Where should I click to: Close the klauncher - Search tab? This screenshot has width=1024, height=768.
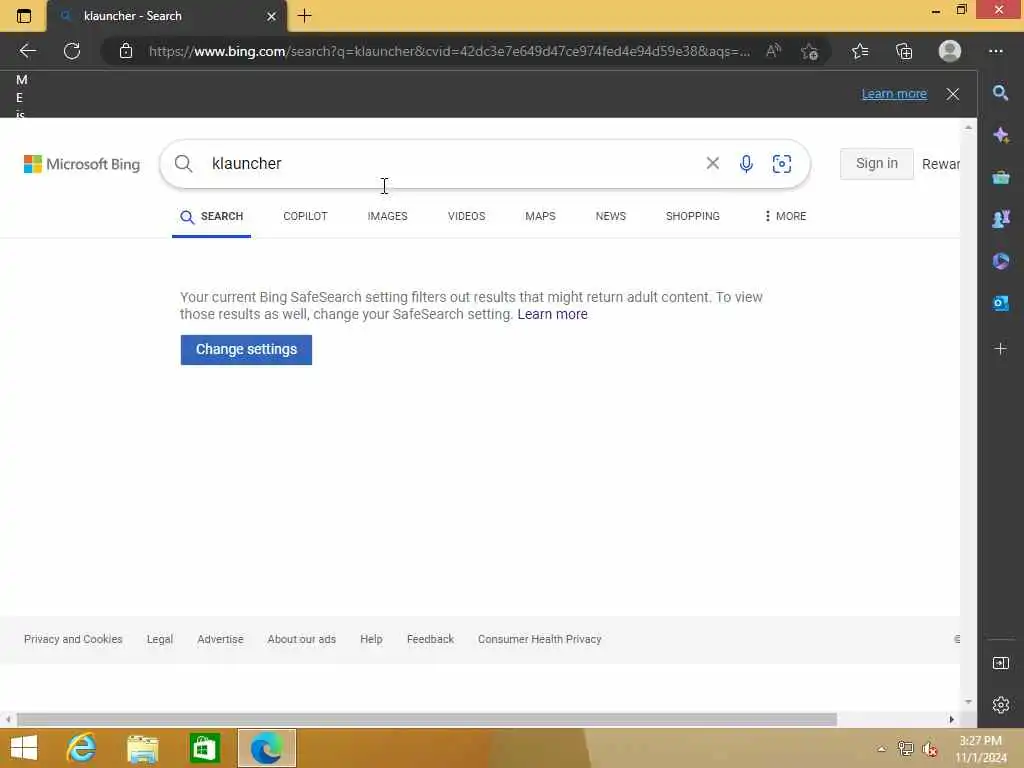(x=271, y=16)
